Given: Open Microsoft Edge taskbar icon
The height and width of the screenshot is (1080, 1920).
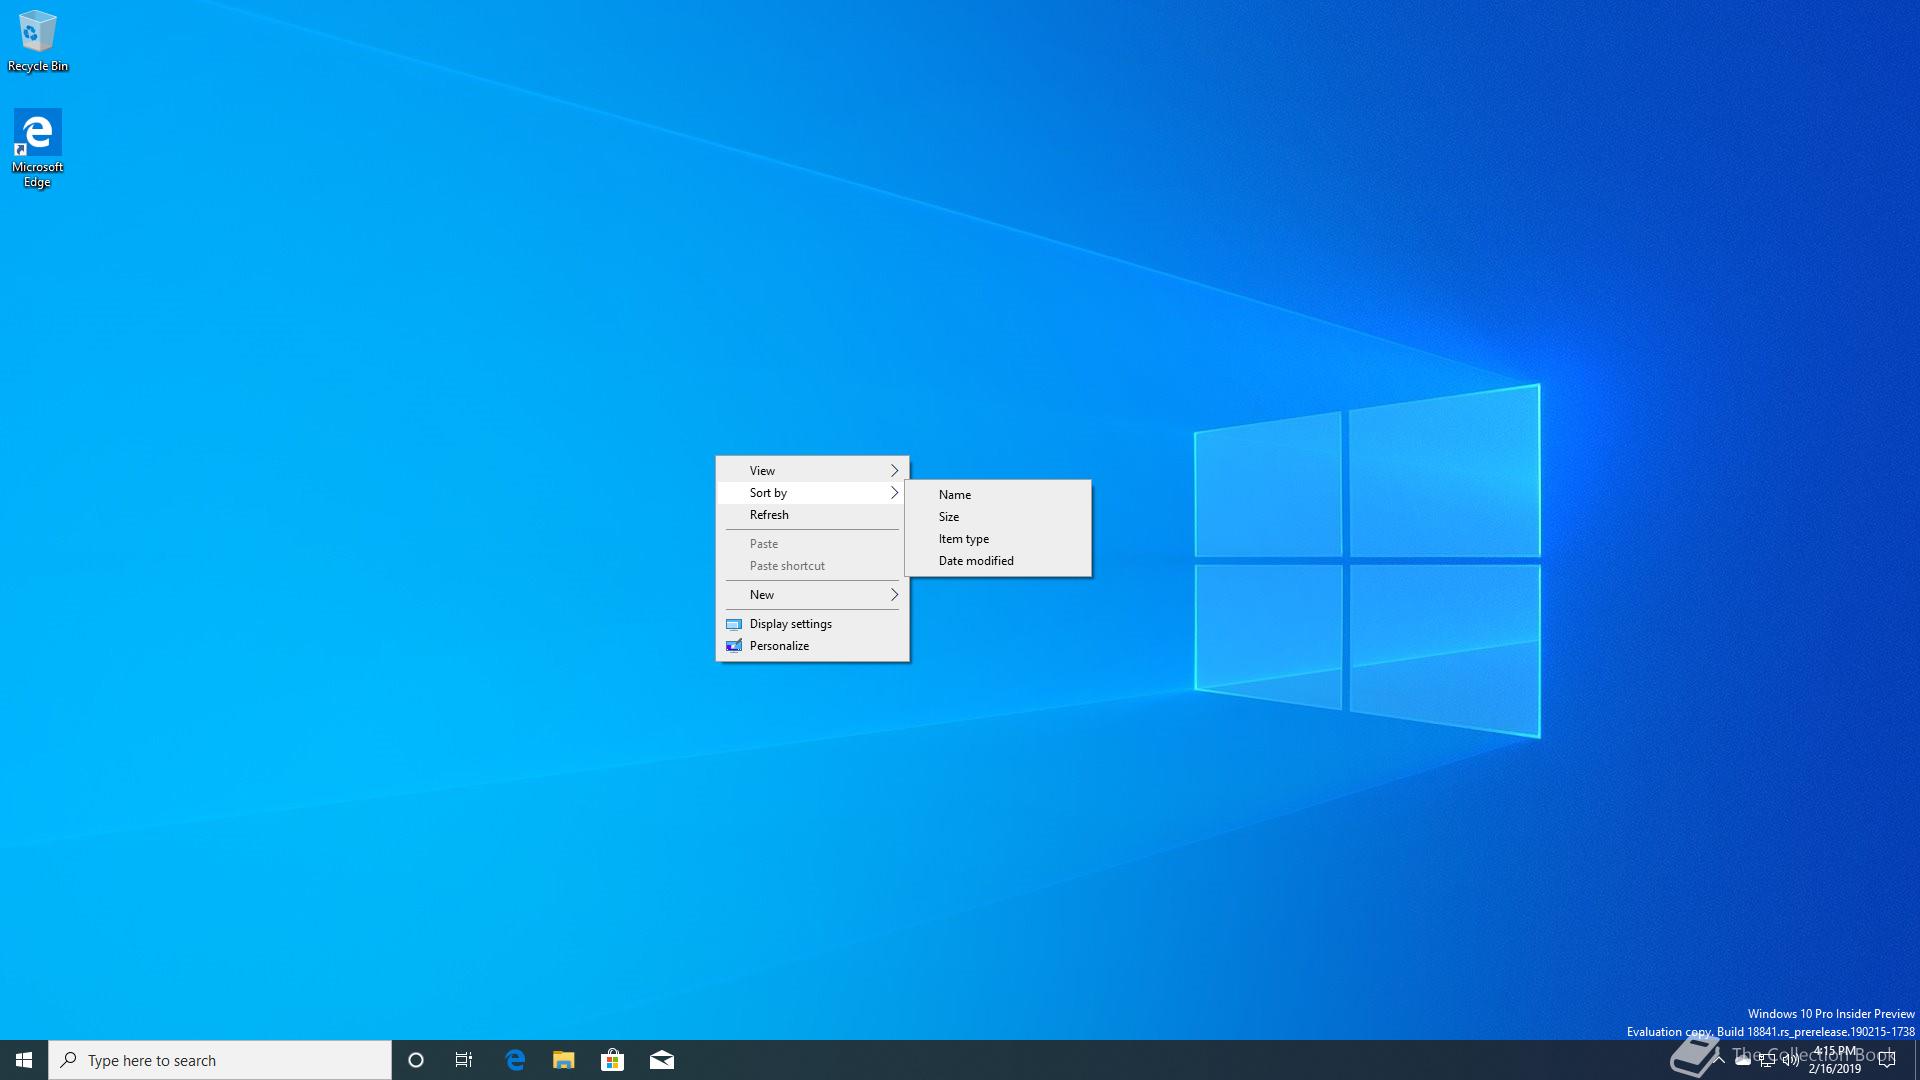Looking at the screenshot, I should point(514,1059).
